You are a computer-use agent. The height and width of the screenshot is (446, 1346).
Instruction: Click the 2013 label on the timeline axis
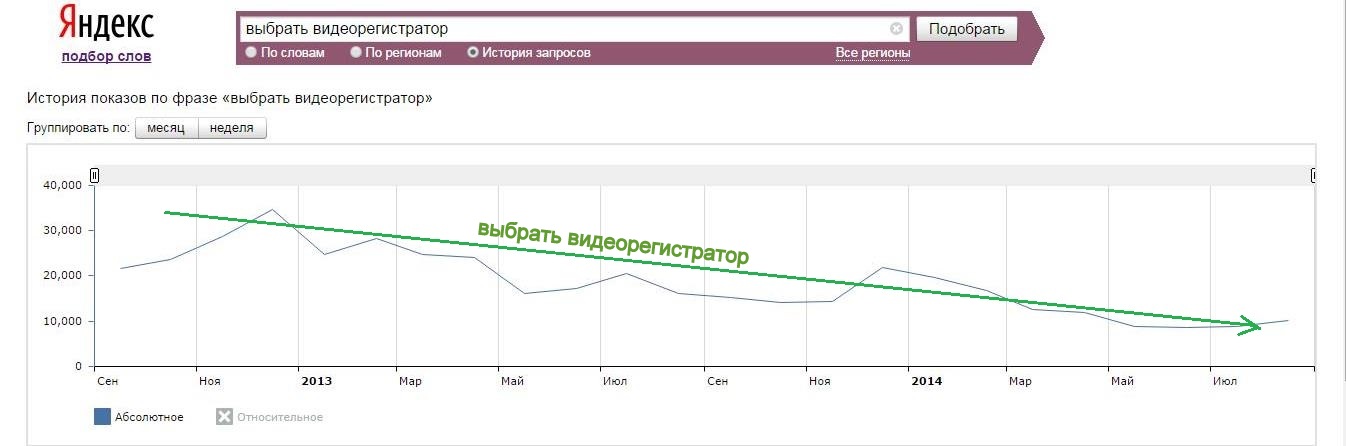click(x=316, y=381)
